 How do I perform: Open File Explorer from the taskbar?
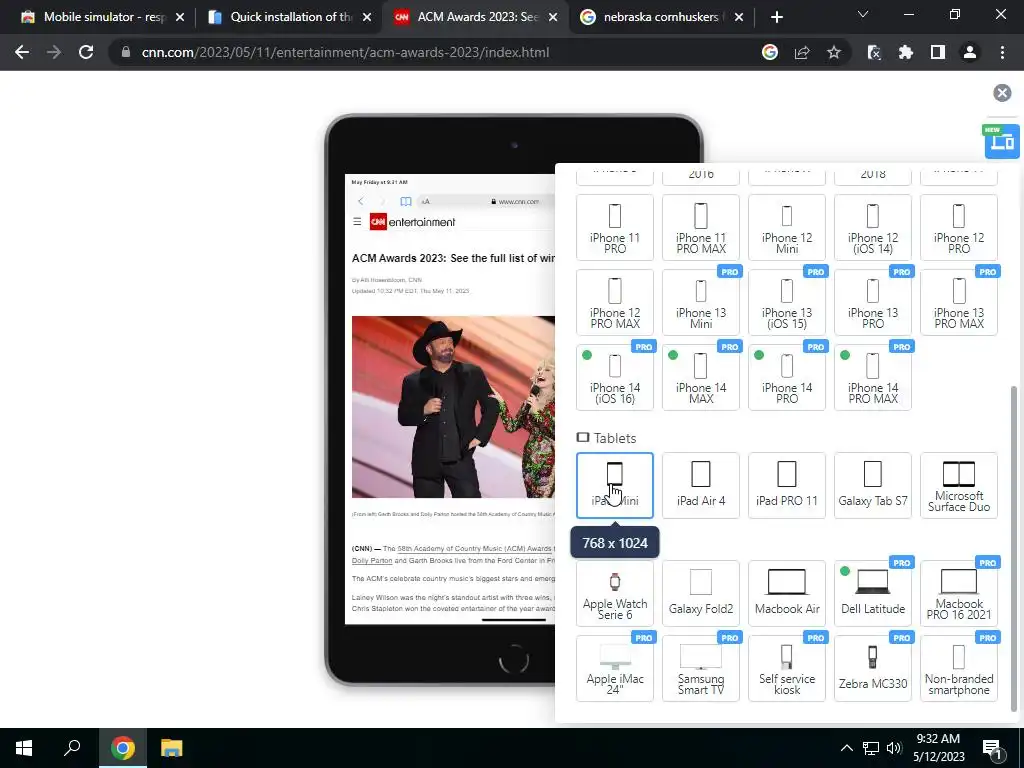(x=172, y=748)
